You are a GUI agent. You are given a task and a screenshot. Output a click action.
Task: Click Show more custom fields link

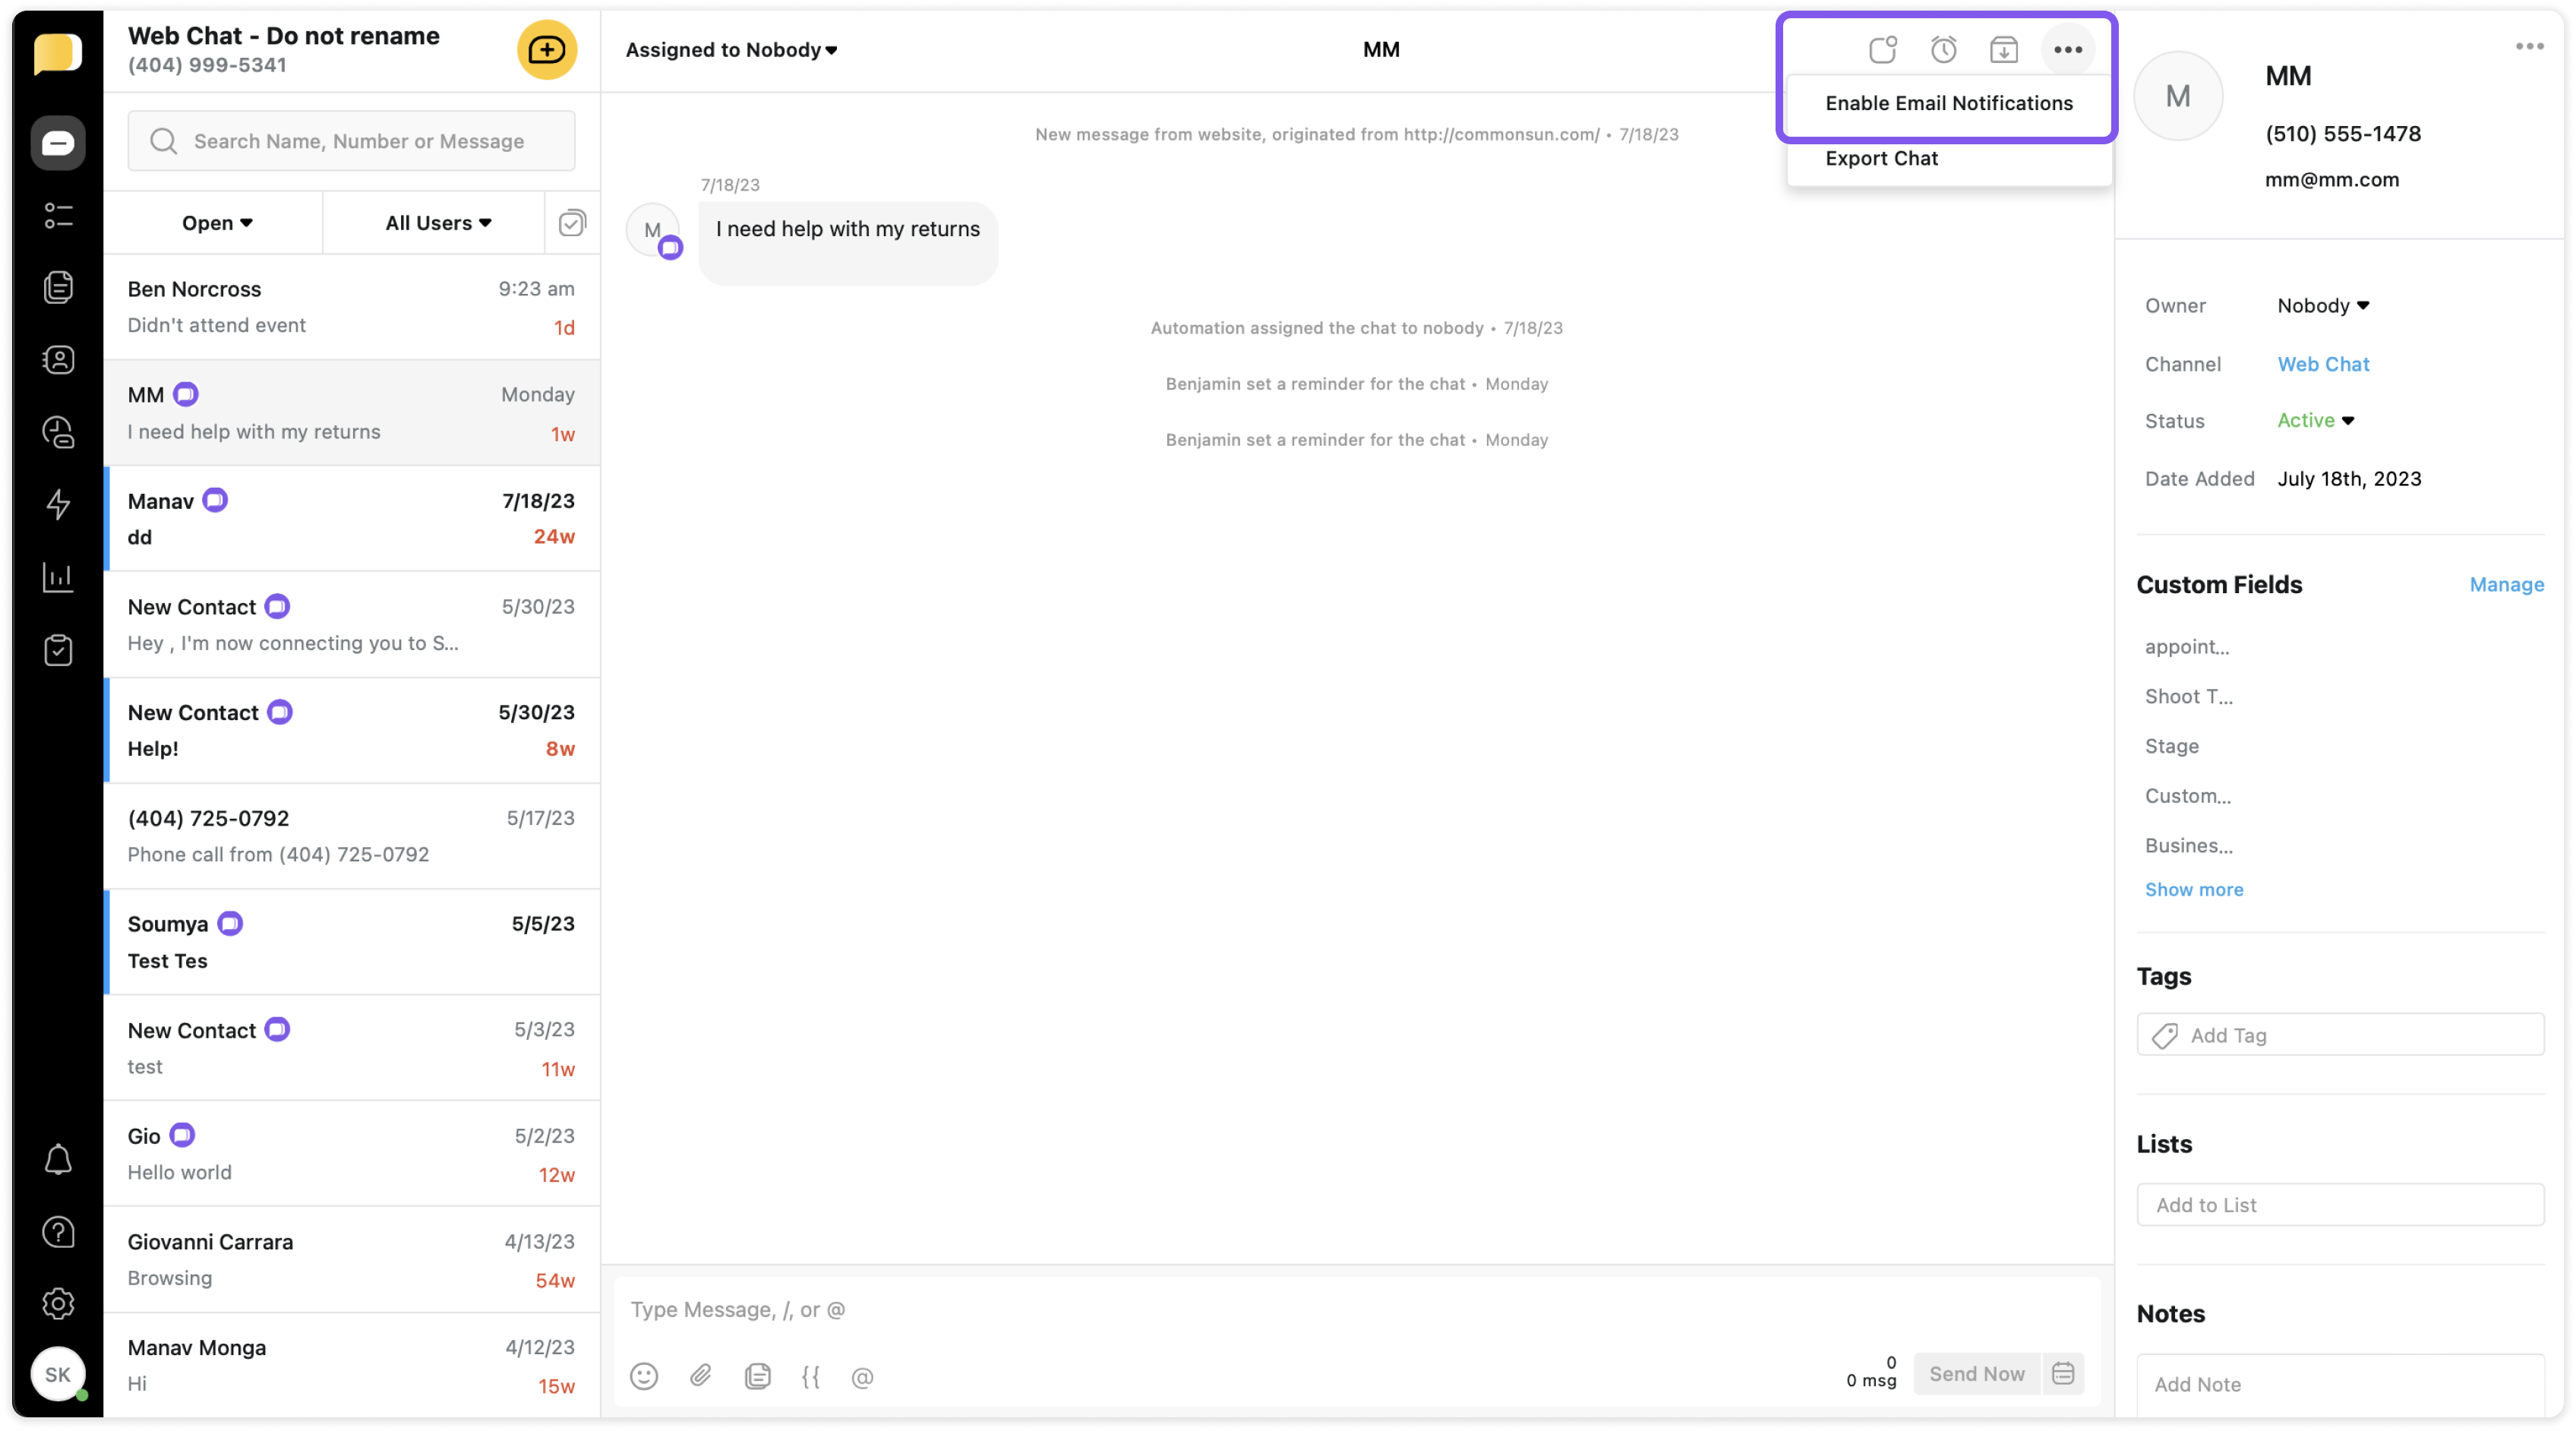[2193, 889]
